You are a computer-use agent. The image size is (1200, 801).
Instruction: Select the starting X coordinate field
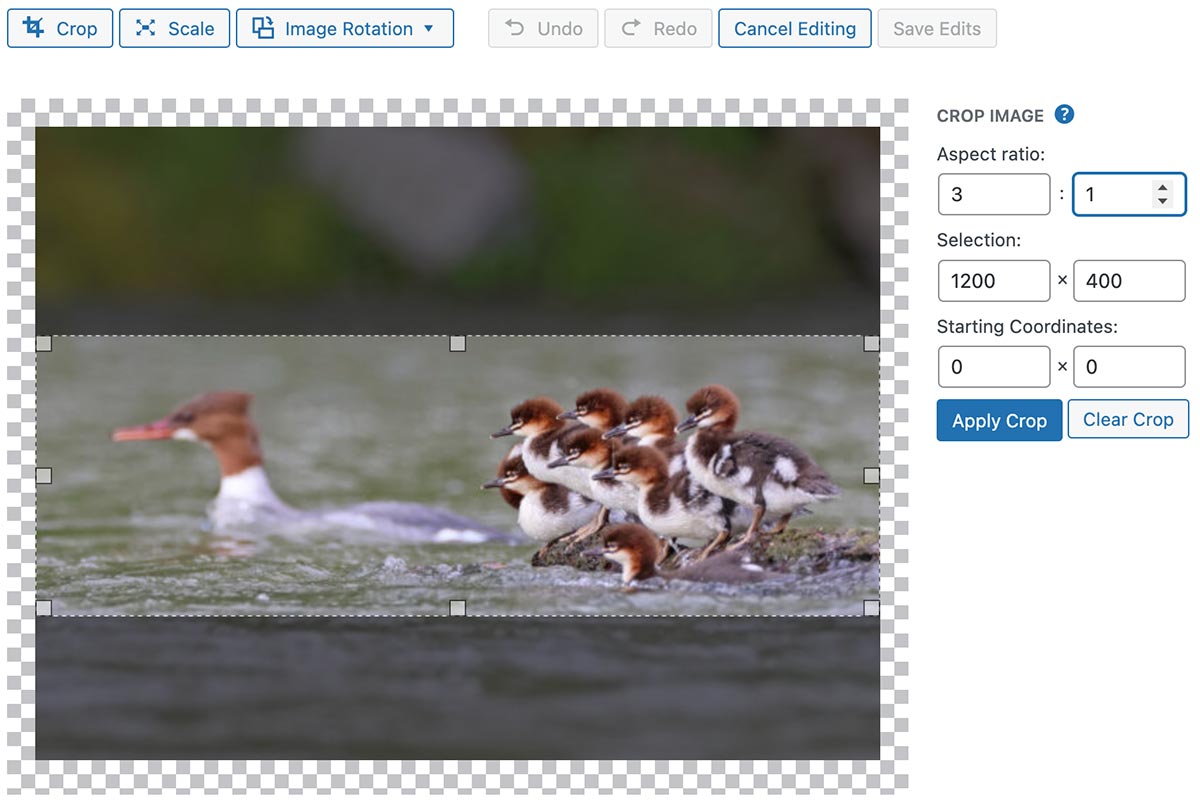(x=993, y=366)
